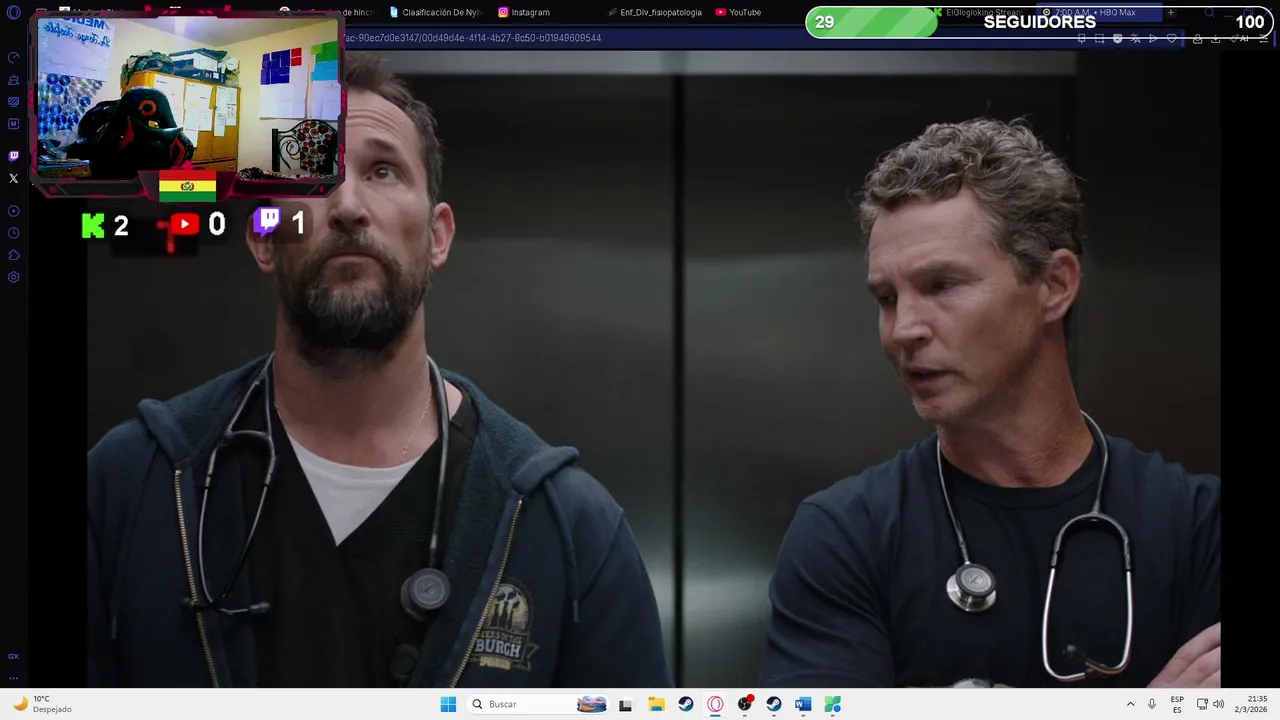Viewport: 1280px width, 720px height.
Task: Click the shield ad-blocker icon in address bar
Action: coord(1117,38)
